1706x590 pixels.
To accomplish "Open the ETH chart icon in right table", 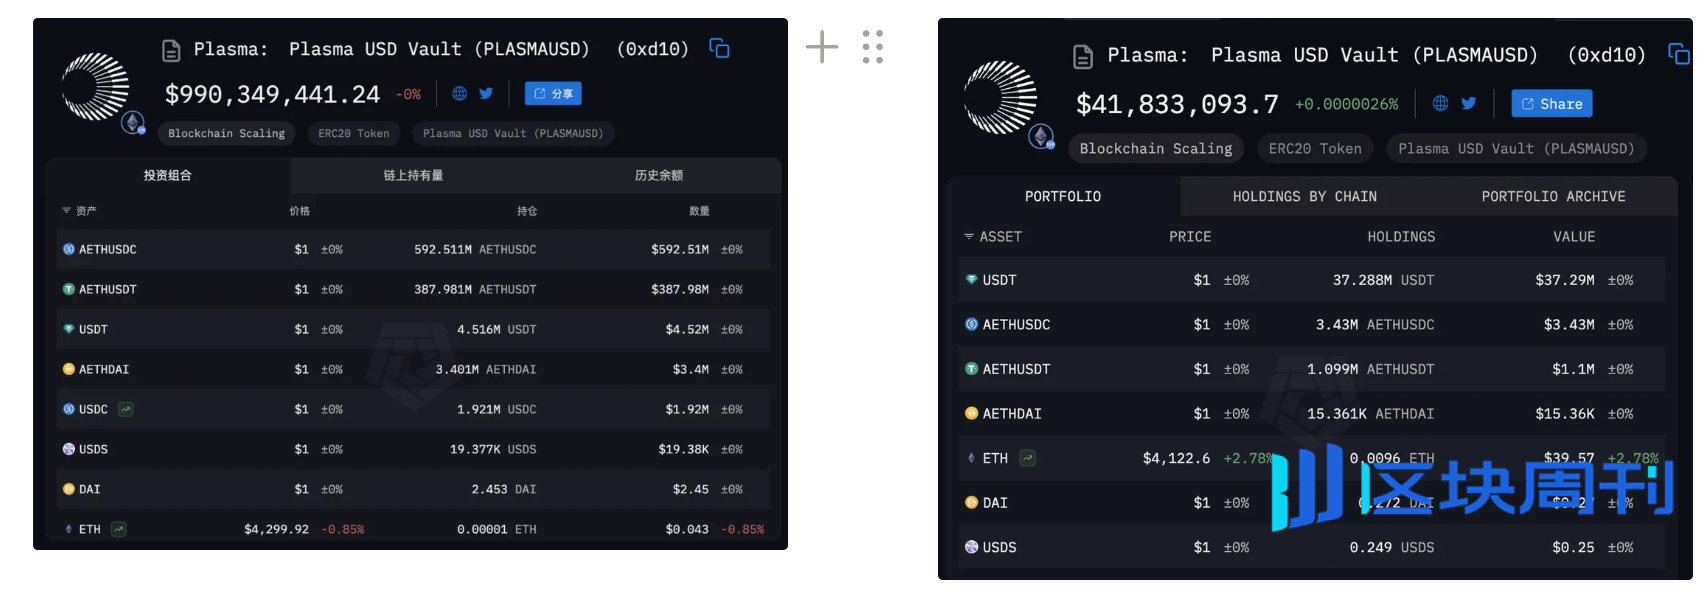I will [x=1027, y=458].
